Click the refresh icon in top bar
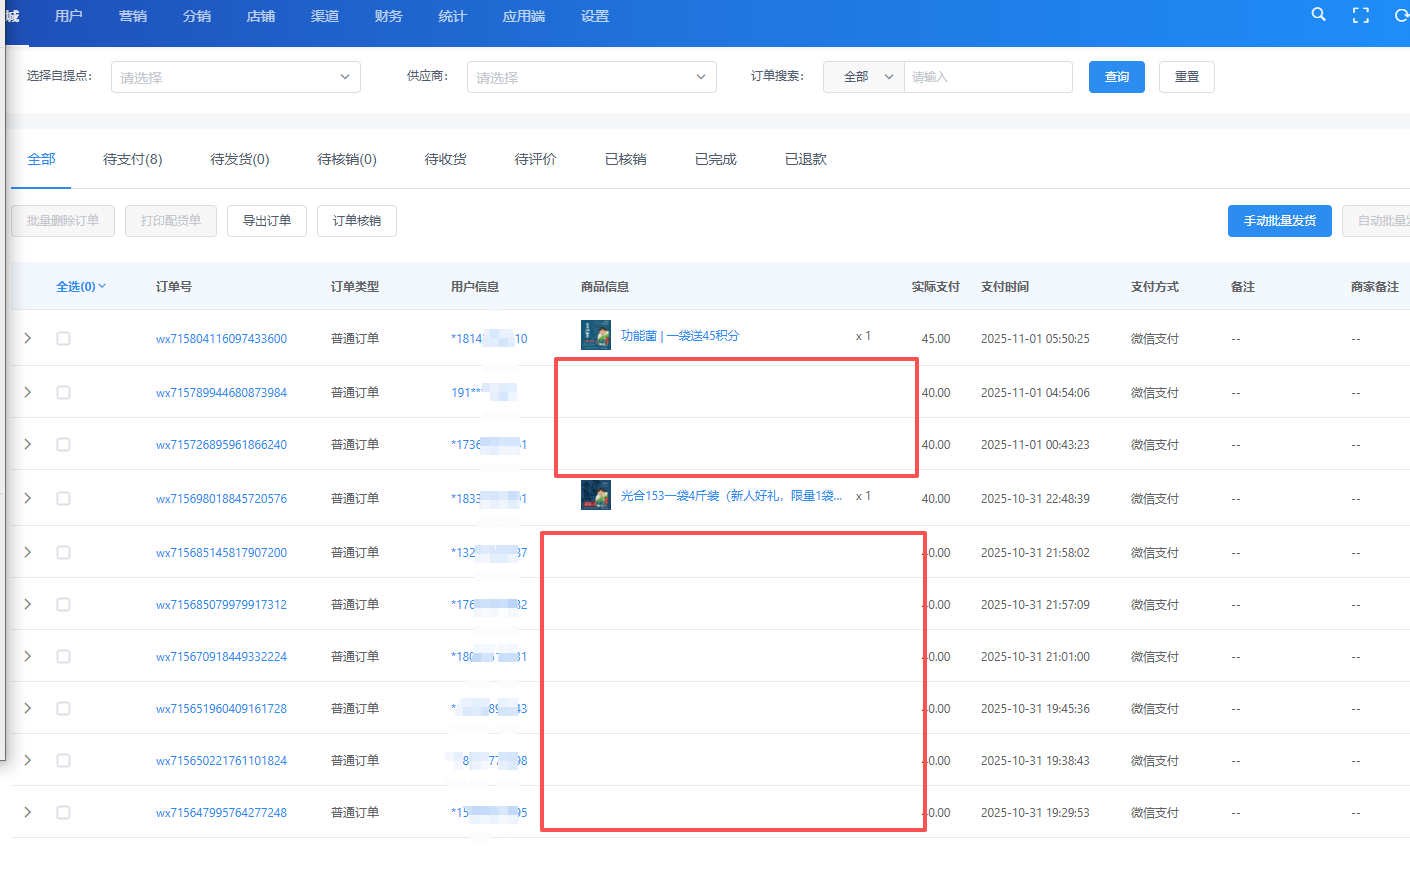The image size is (1410, 879). (x=1401, y=15)
